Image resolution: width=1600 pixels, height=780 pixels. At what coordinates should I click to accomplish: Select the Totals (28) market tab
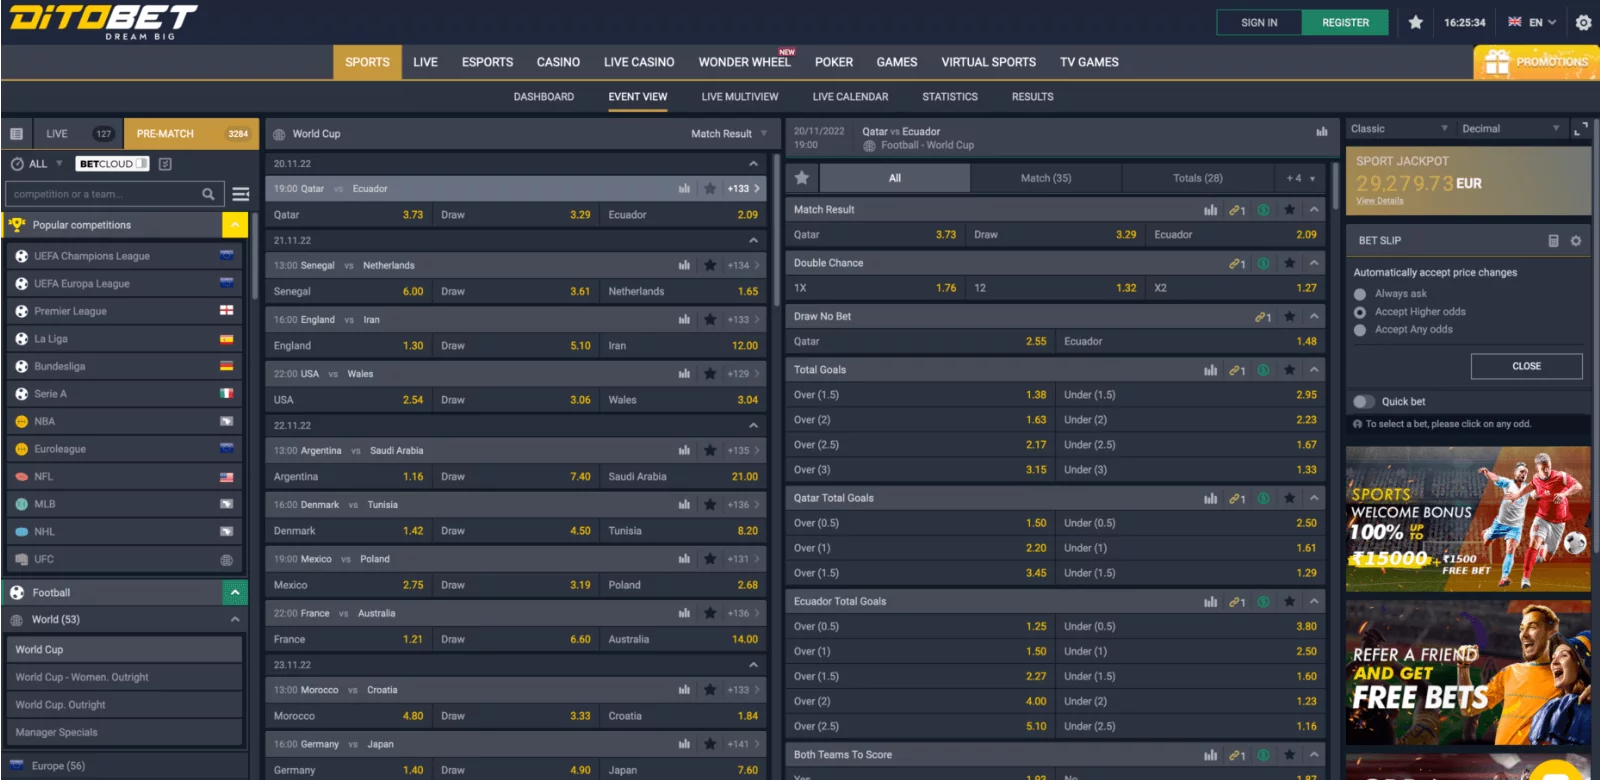tap(1198, 178)
